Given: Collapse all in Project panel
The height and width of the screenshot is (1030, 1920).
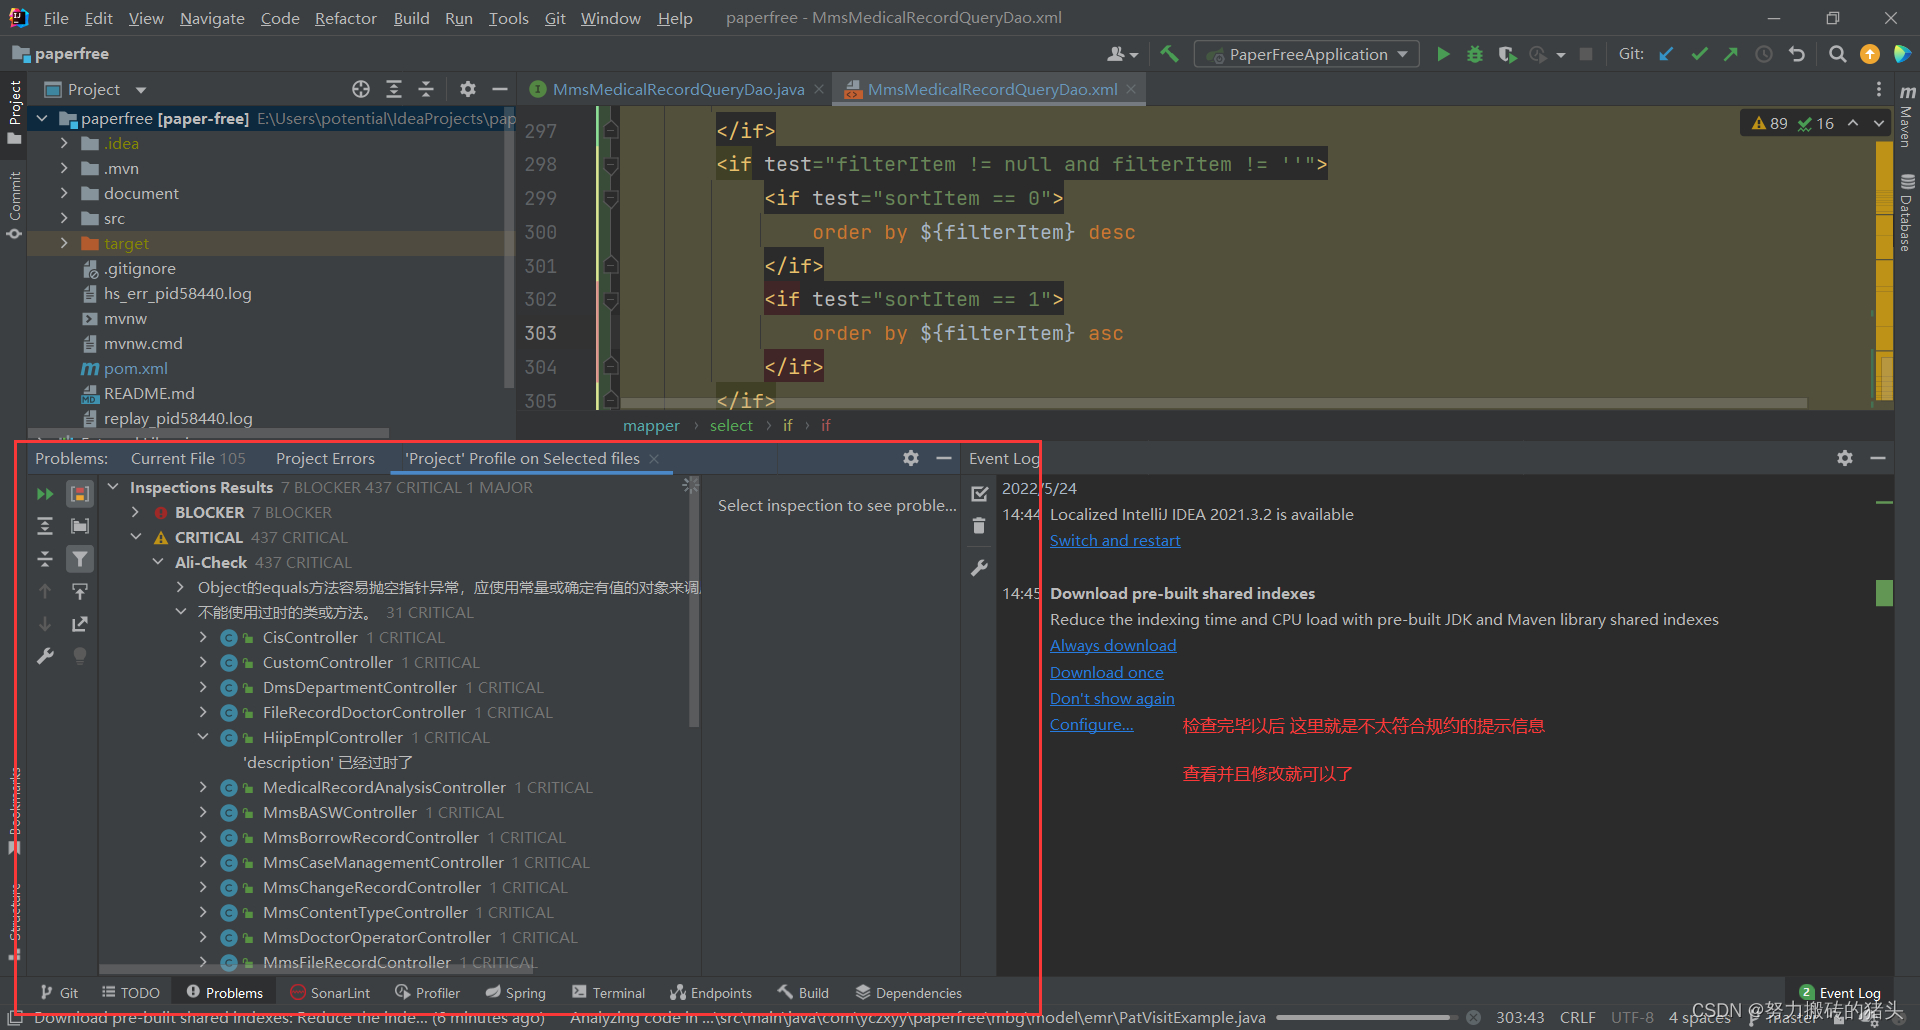Looking at the screenshot, I should click(426, 89).
